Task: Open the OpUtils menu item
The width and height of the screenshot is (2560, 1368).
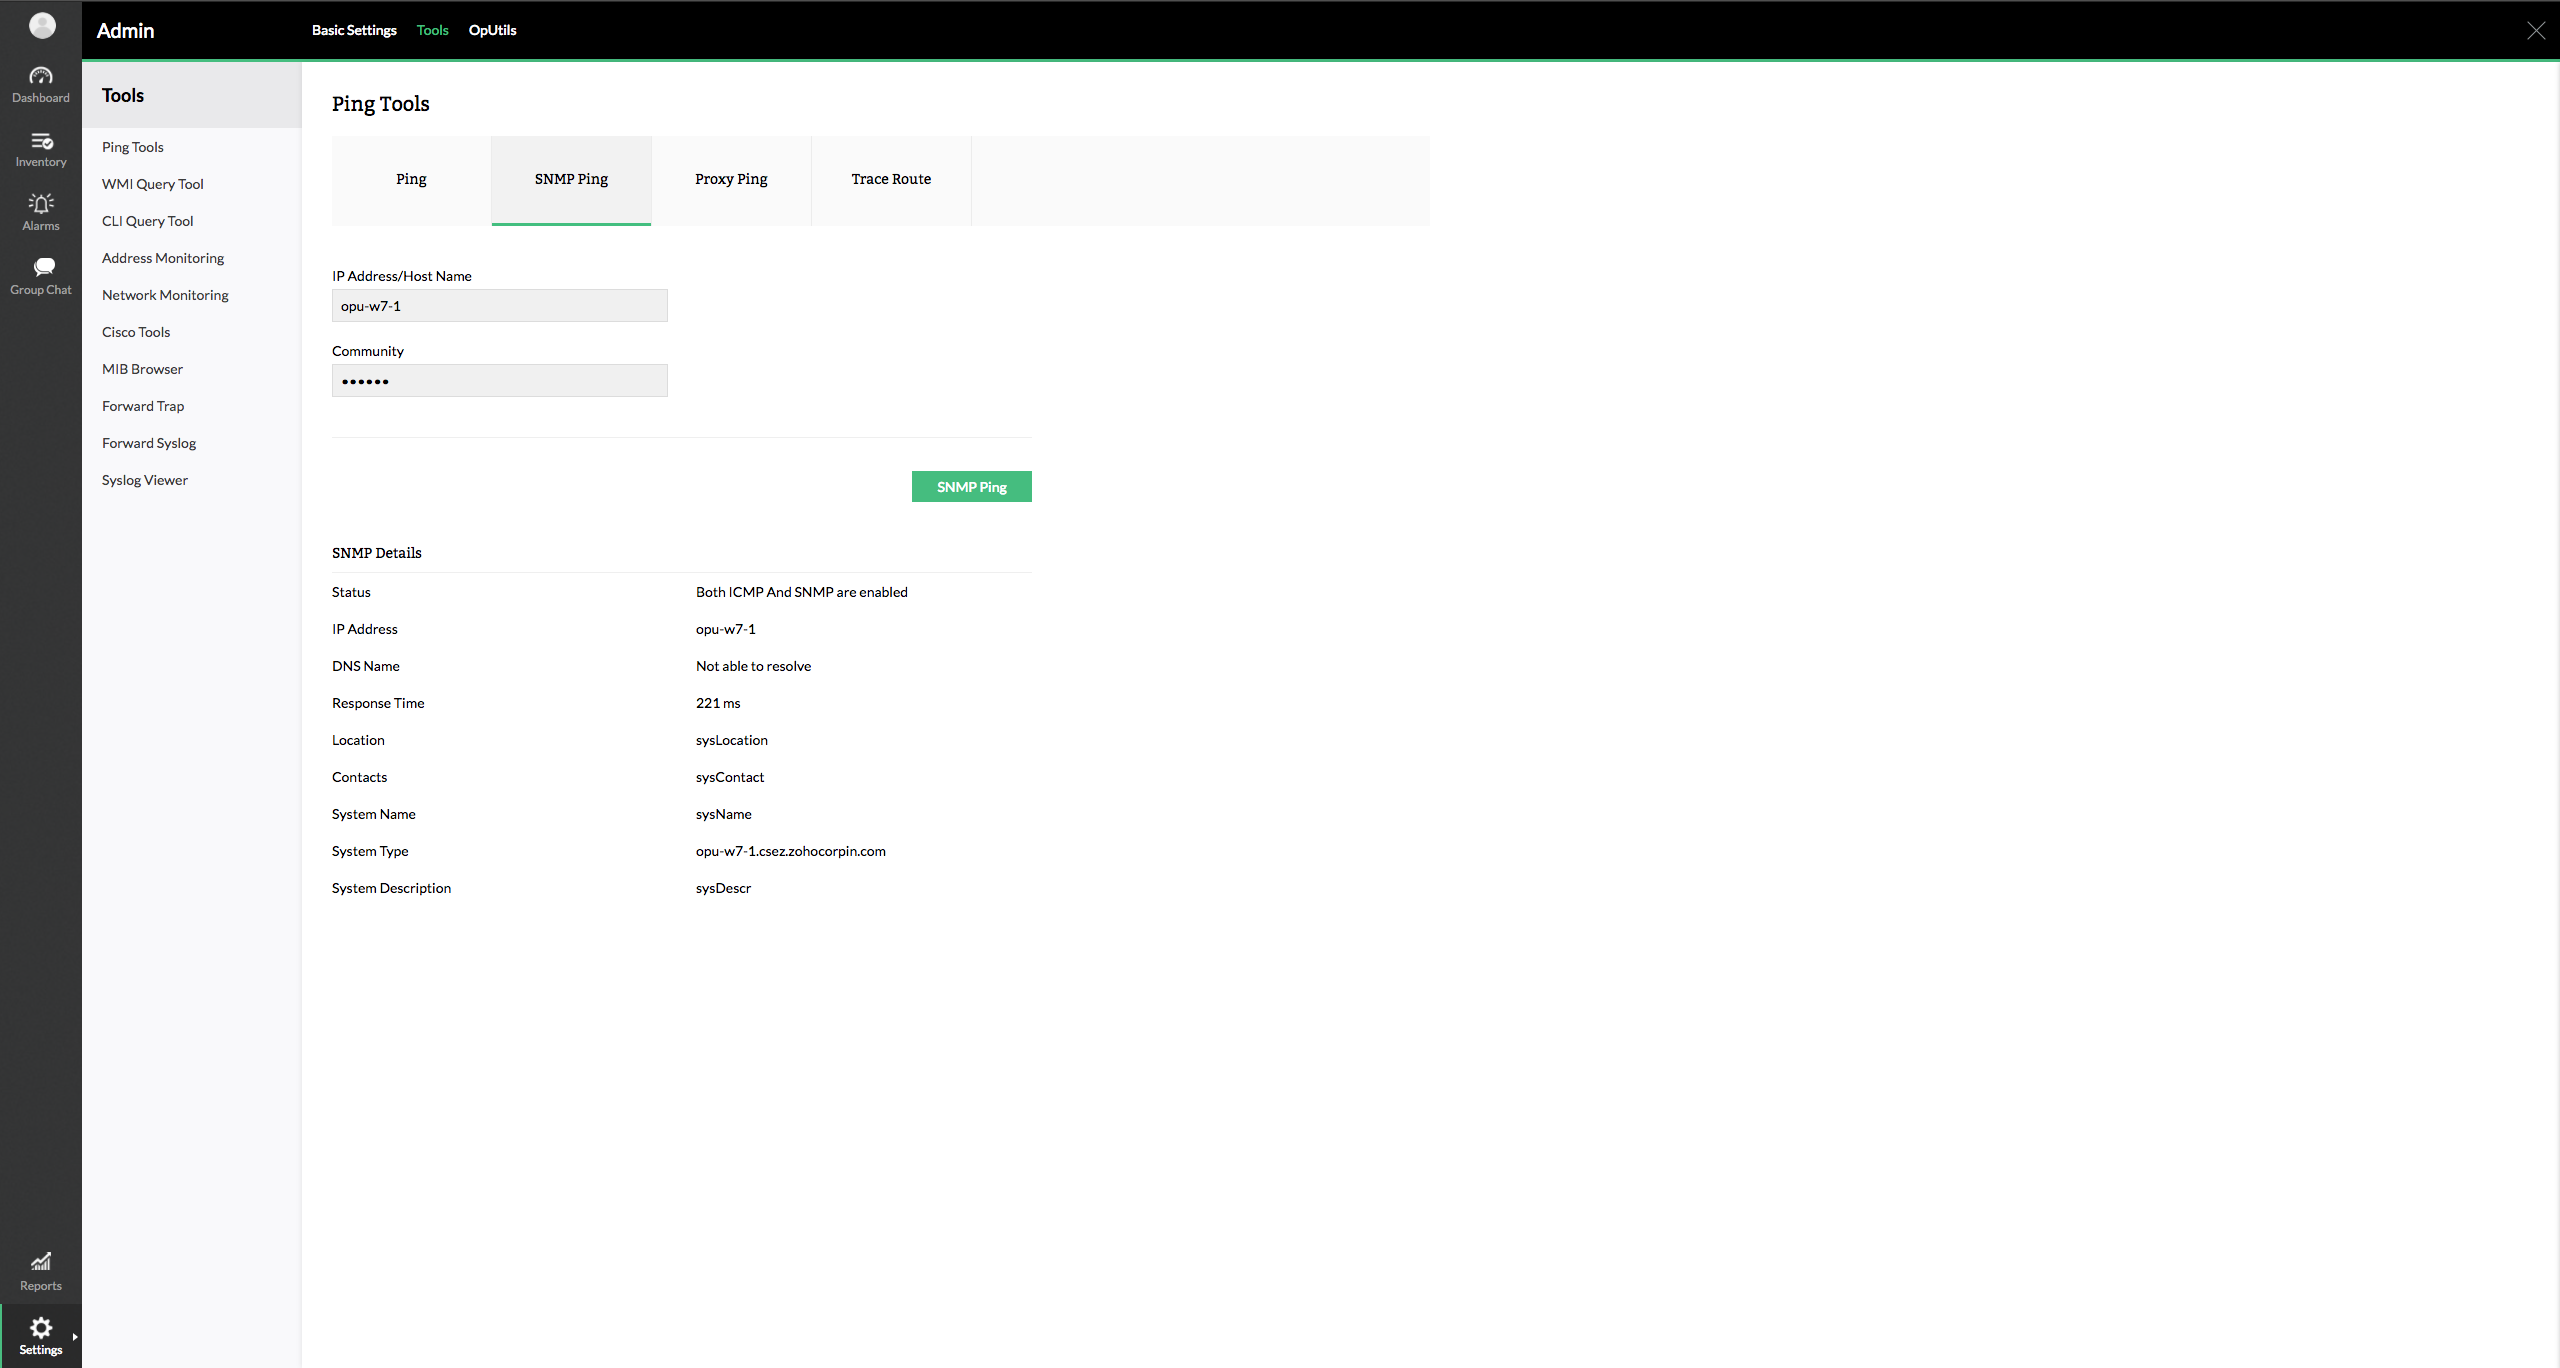Action: pos(492,30)
